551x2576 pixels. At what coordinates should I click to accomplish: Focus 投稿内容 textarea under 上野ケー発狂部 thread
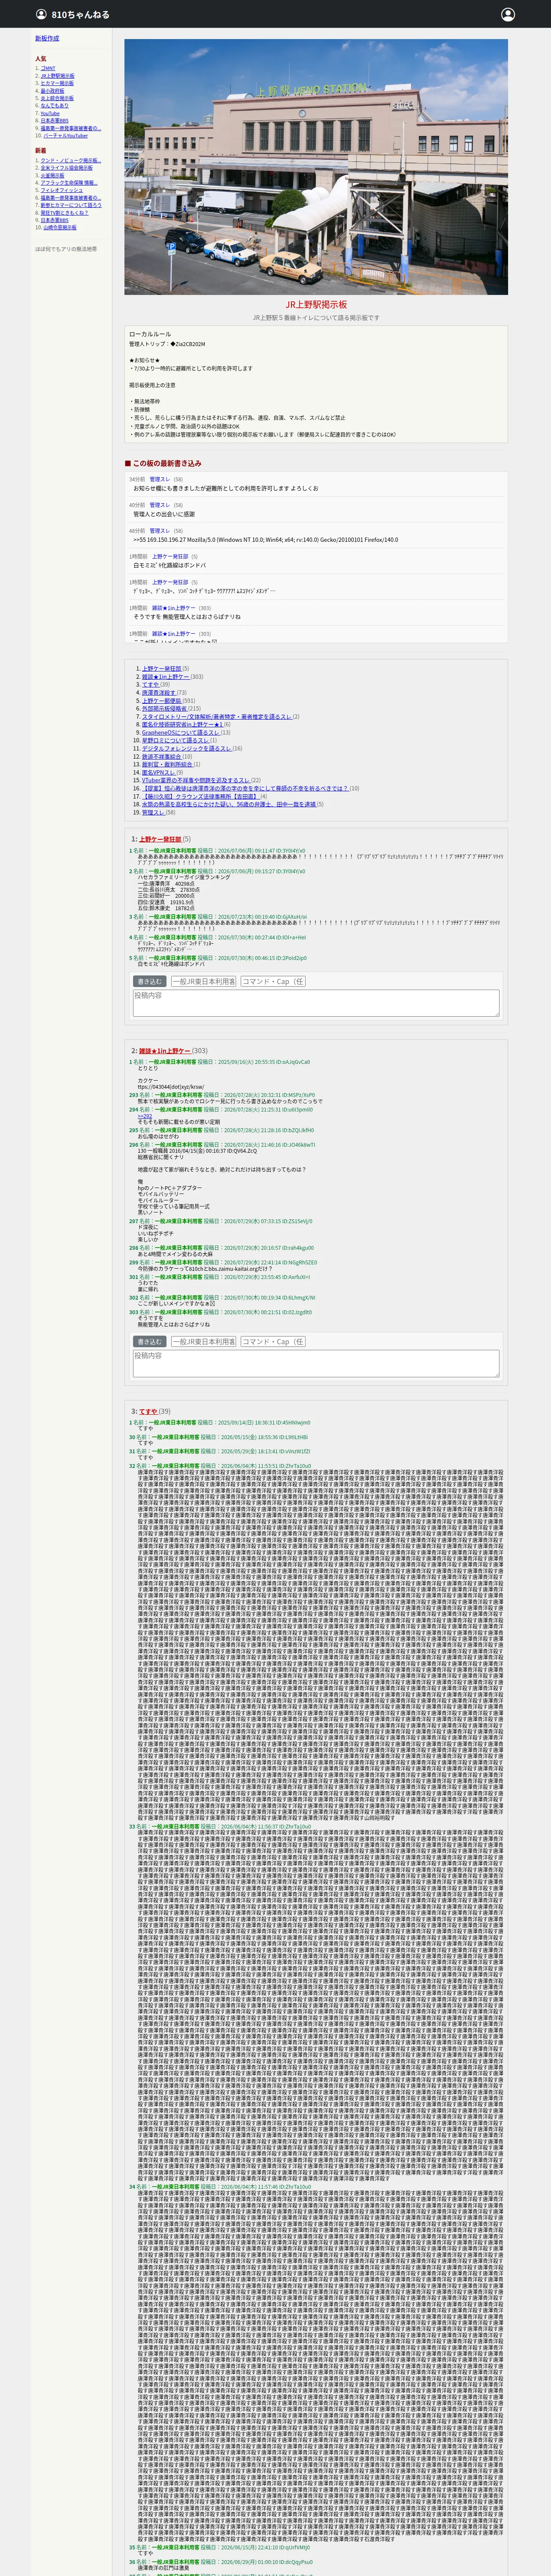point(316,1003)
